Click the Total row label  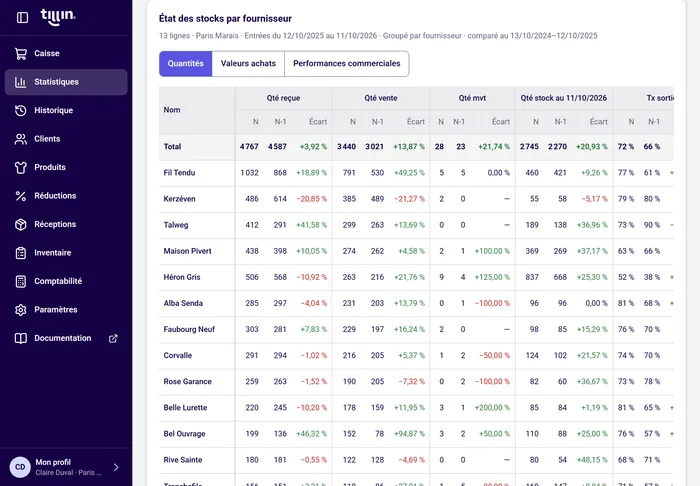(172, 147)
